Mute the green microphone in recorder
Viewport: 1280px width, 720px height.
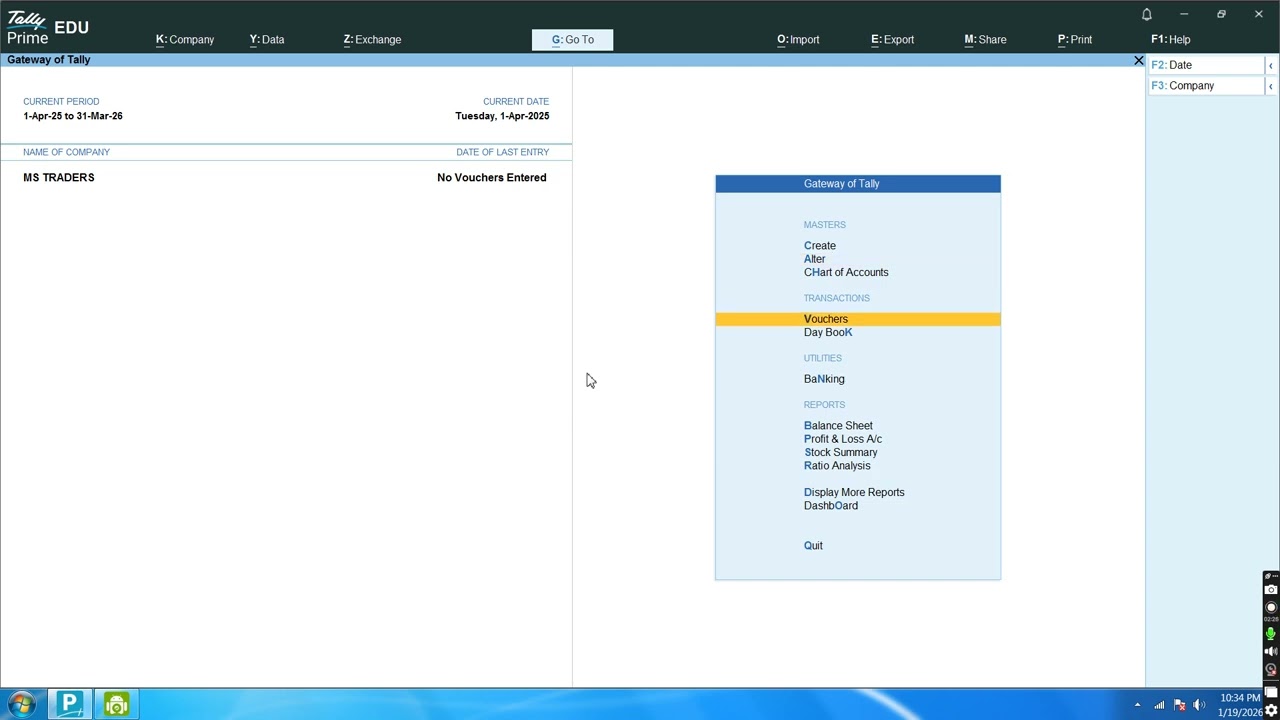(x=1271, y=633)
